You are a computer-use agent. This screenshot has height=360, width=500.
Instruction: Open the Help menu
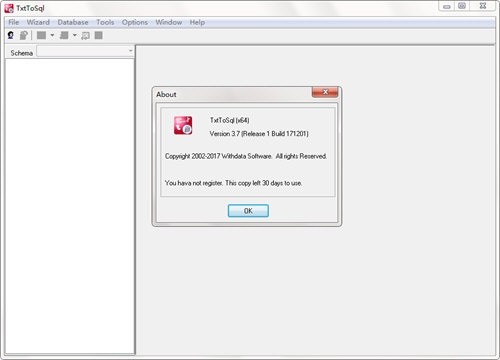click(197, 22)
